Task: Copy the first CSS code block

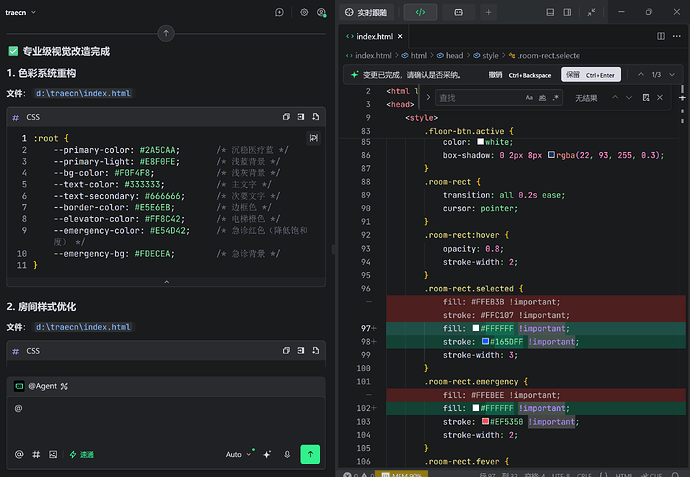Action: click(x=286, y=117)
